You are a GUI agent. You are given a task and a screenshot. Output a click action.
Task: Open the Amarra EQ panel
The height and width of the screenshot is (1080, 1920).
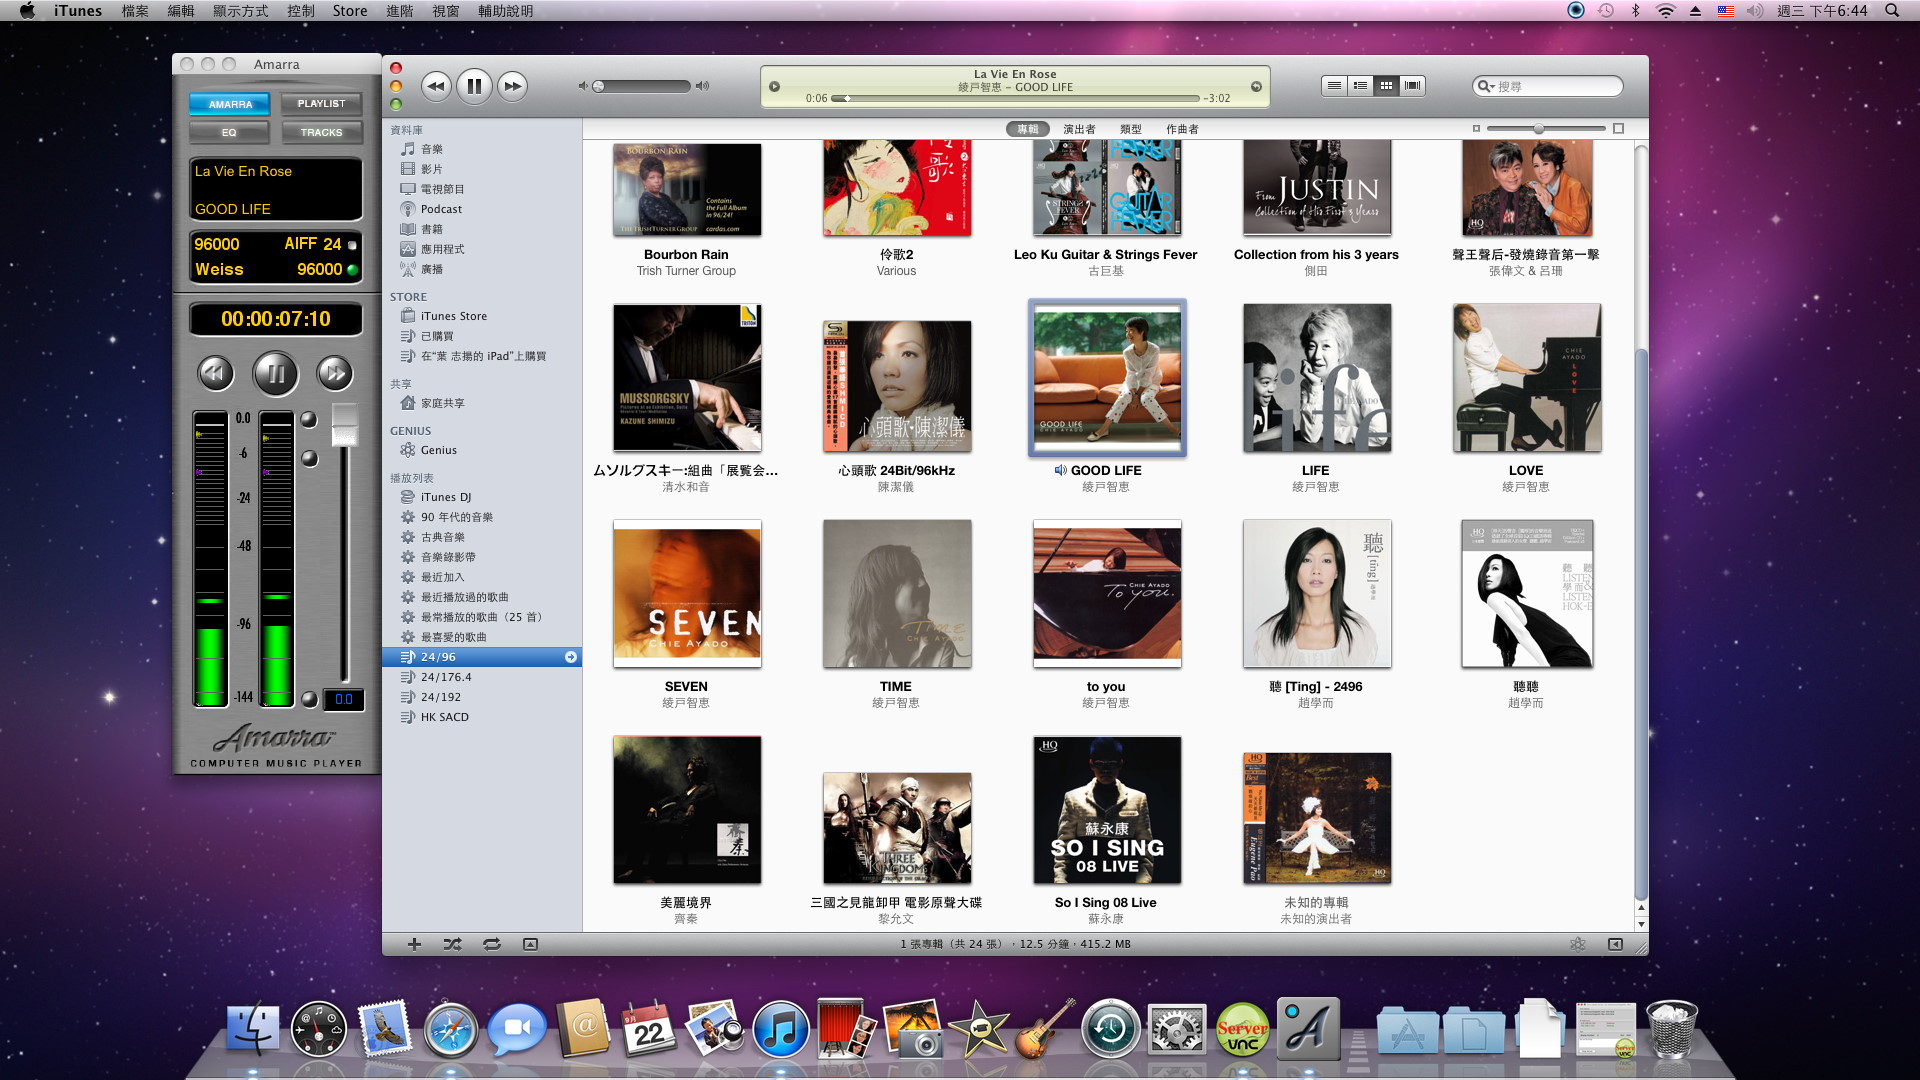coord(230,132)
